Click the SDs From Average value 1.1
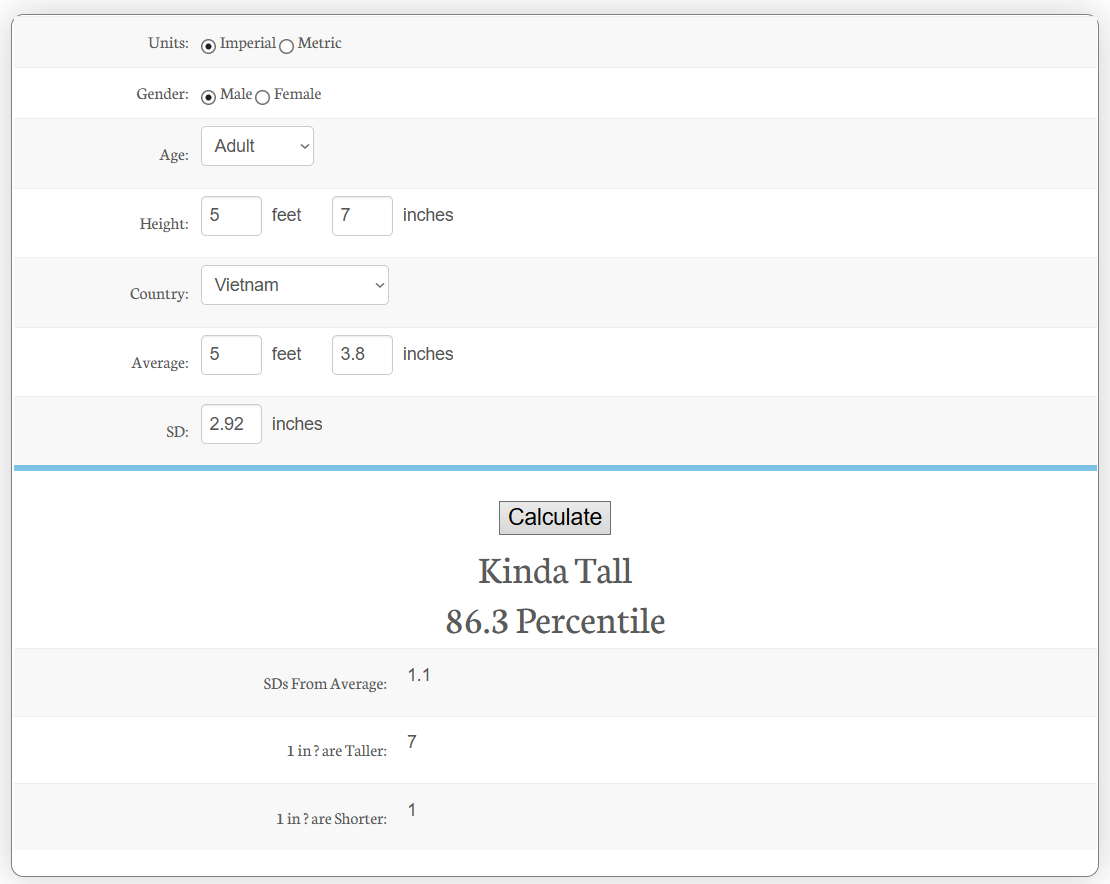 (x=419, y=675)
